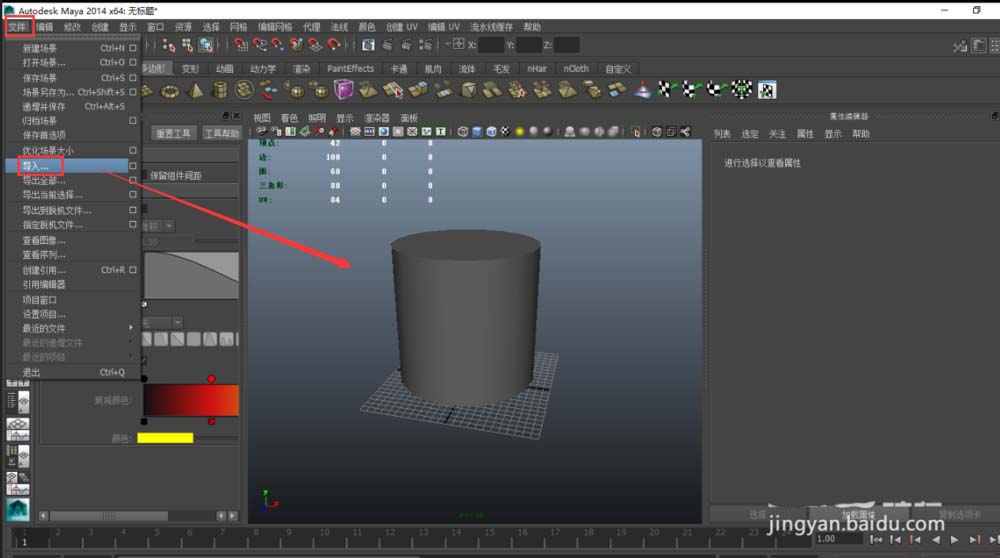The width and height of the screenshot is (1000, 558).
Task: Click the grid toggle icon in viewport toolbar
Action: (355, 131)
